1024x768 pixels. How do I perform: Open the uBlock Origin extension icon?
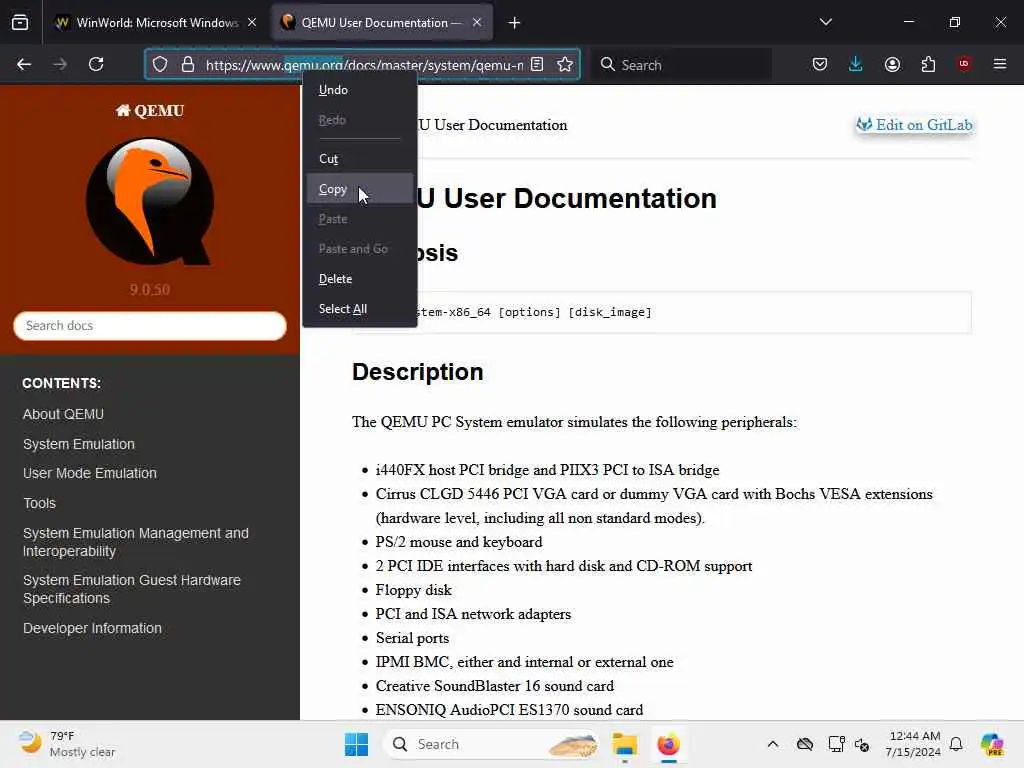point(964,64)
